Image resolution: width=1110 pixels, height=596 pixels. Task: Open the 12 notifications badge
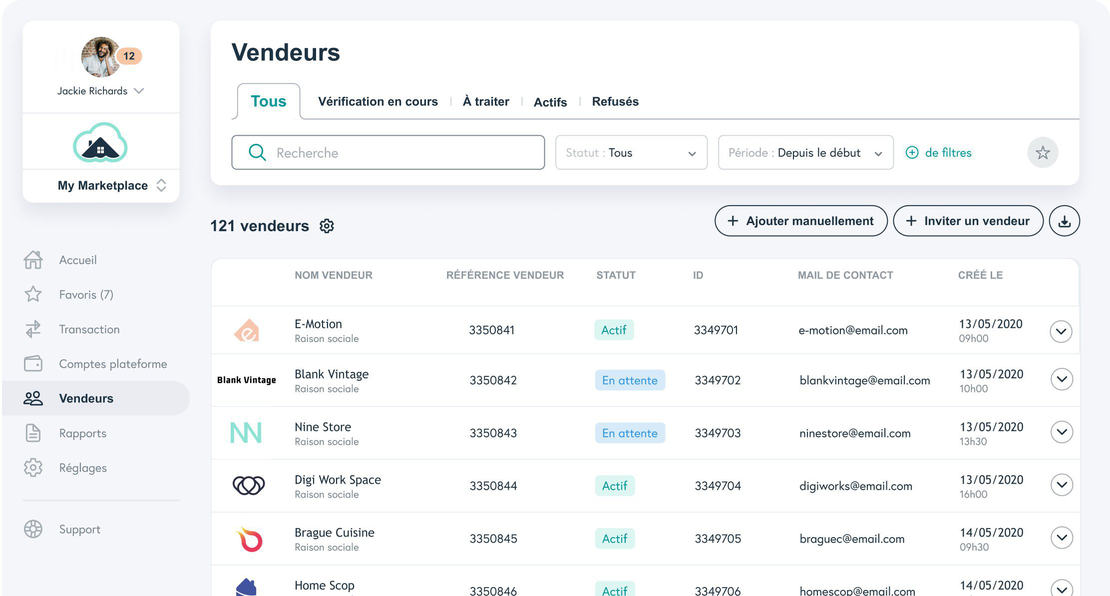[129, 56]
